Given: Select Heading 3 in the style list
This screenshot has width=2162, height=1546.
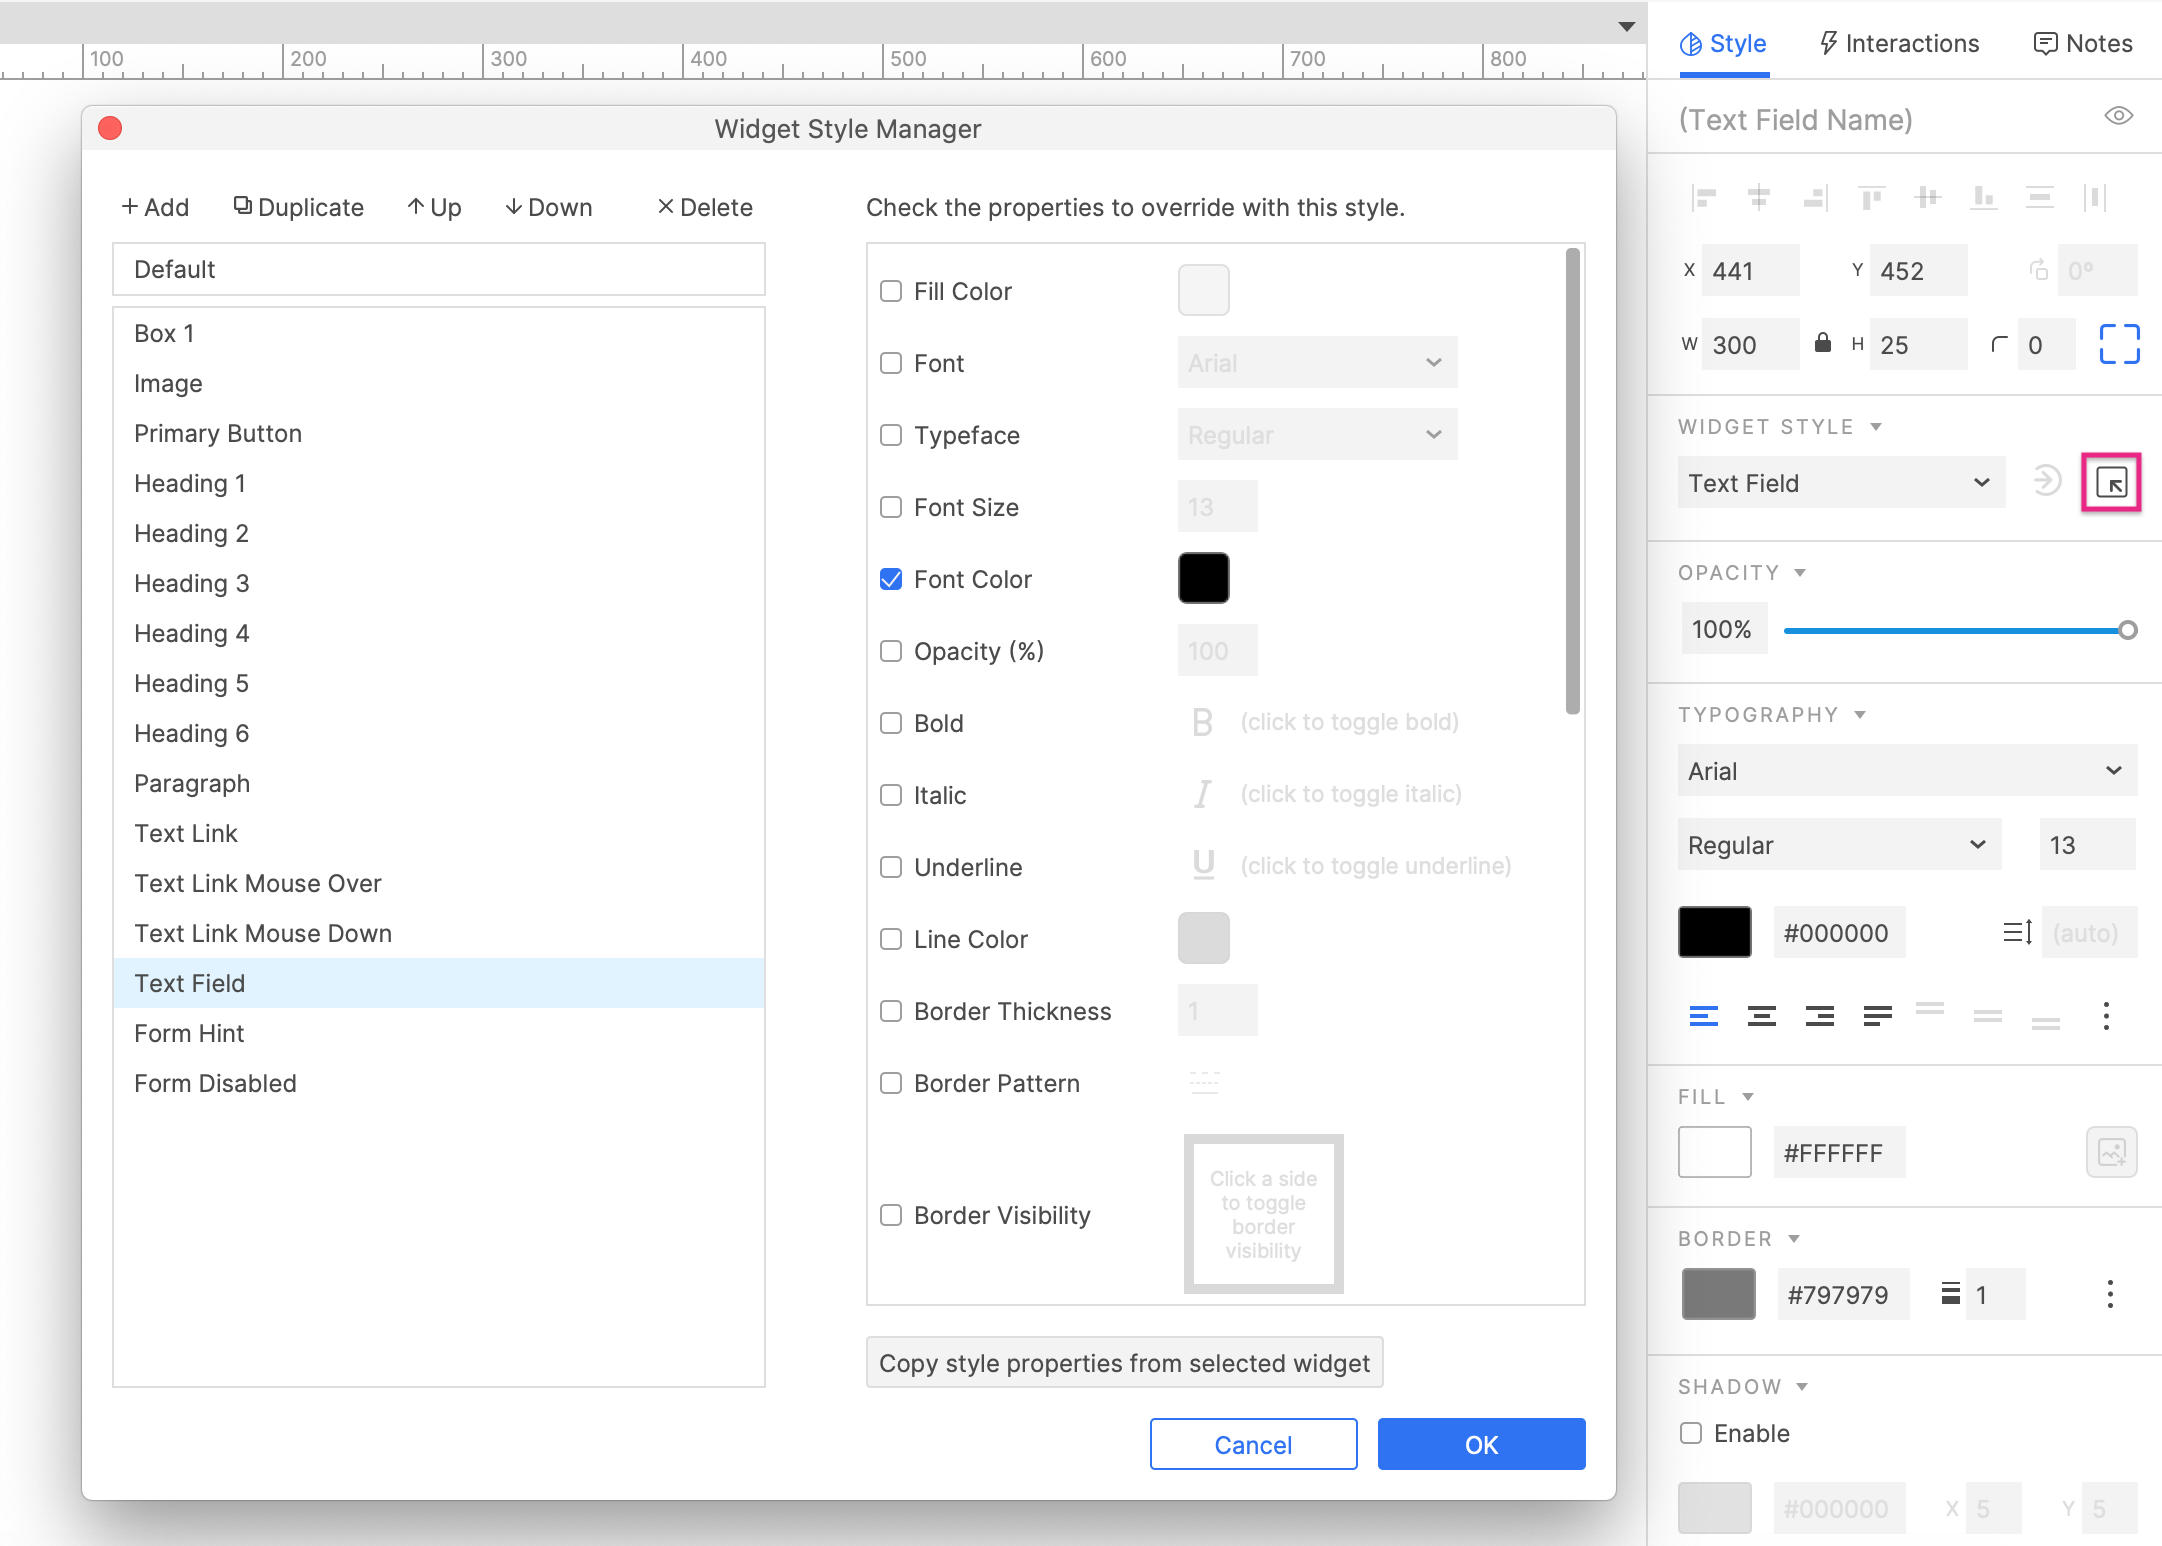Looking at the screenshot, I should pos(192,583).
